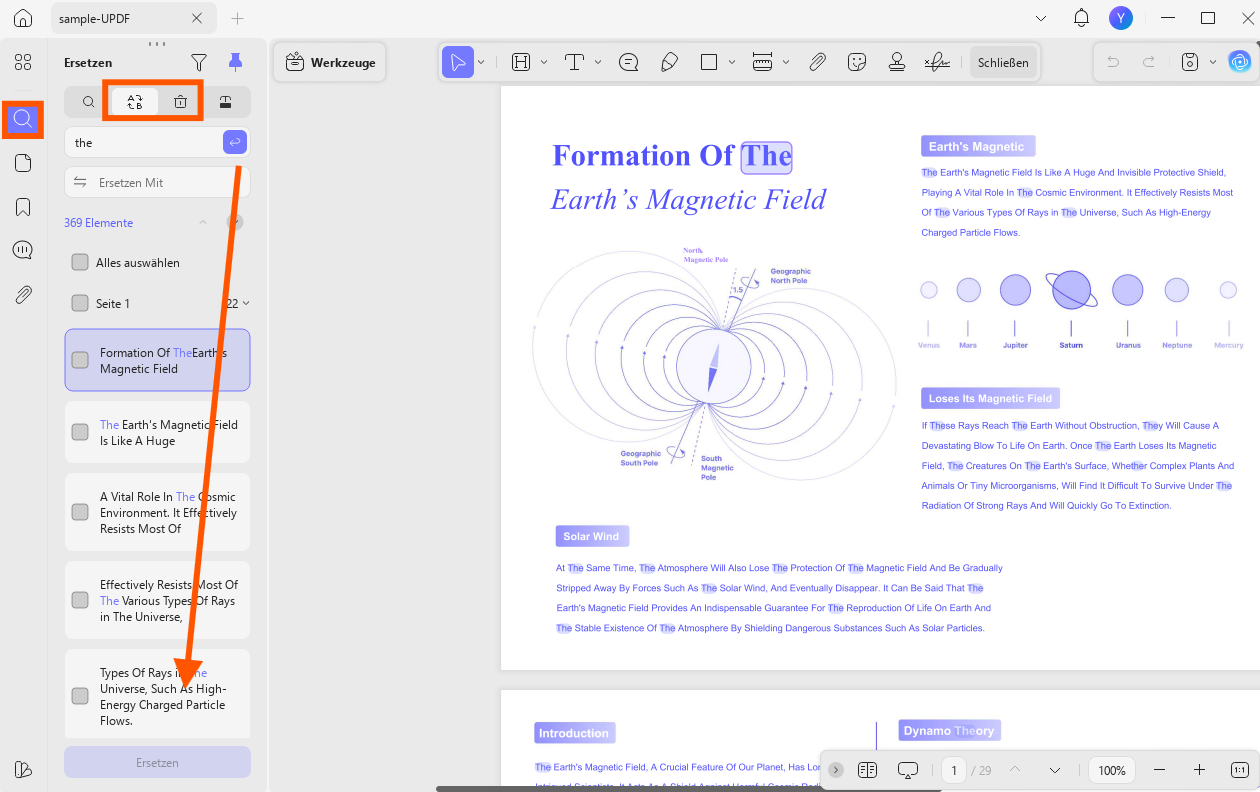Select the highlighter pen tool

pos(669,62)
